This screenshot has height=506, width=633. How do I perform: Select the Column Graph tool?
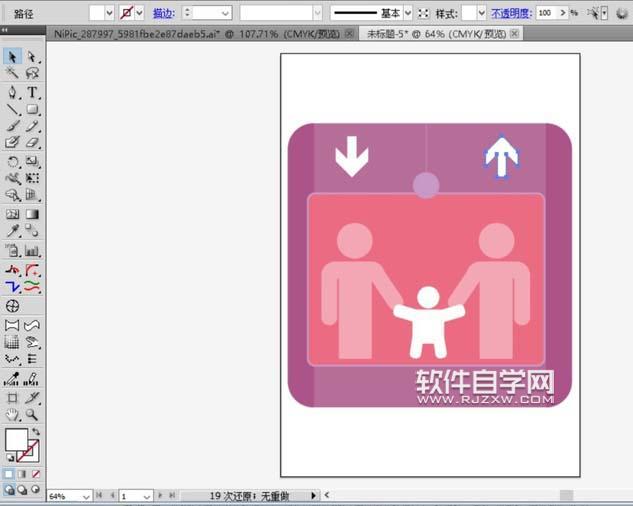(x=32, y=251)
